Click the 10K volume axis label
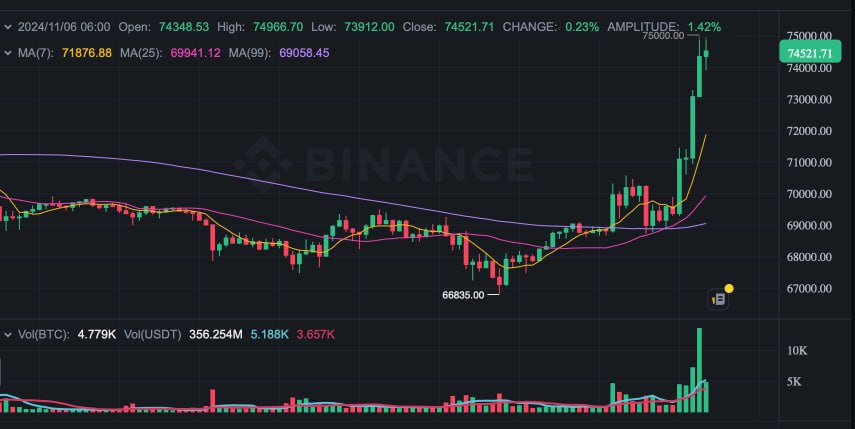This screenshot has height=429, width=855. tap(797, 351)
